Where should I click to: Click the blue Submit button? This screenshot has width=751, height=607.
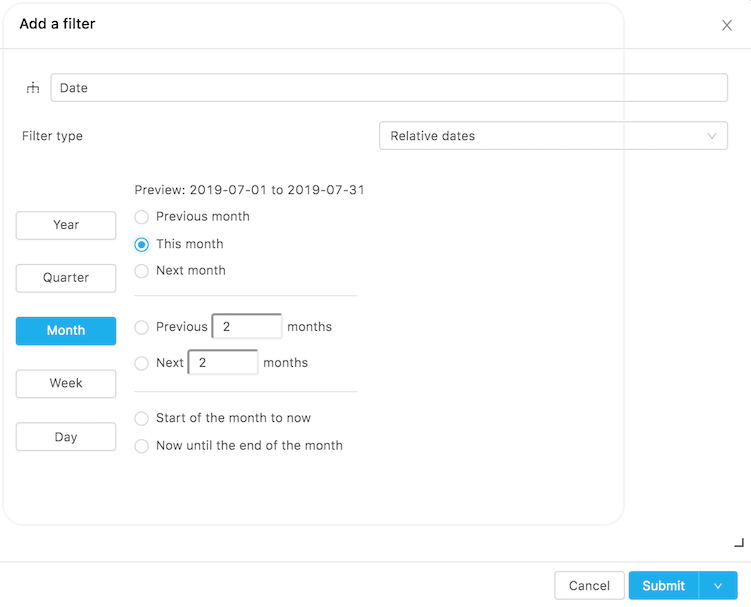pyautogui.click(x=663, y=586)
